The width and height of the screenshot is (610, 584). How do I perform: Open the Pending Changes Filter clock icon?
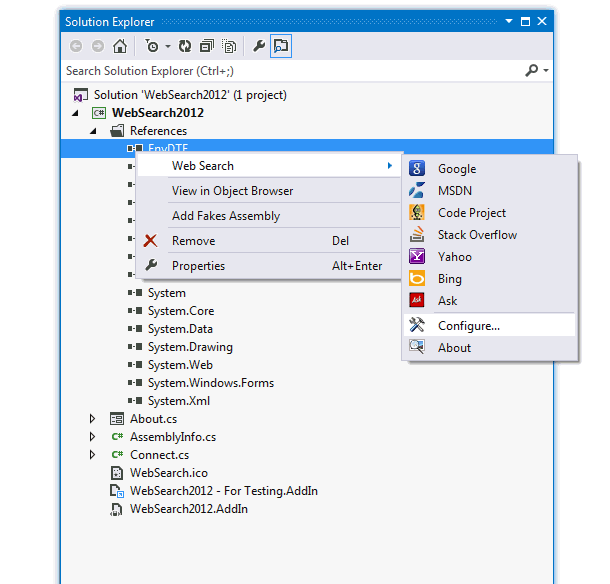coord(152,46)
